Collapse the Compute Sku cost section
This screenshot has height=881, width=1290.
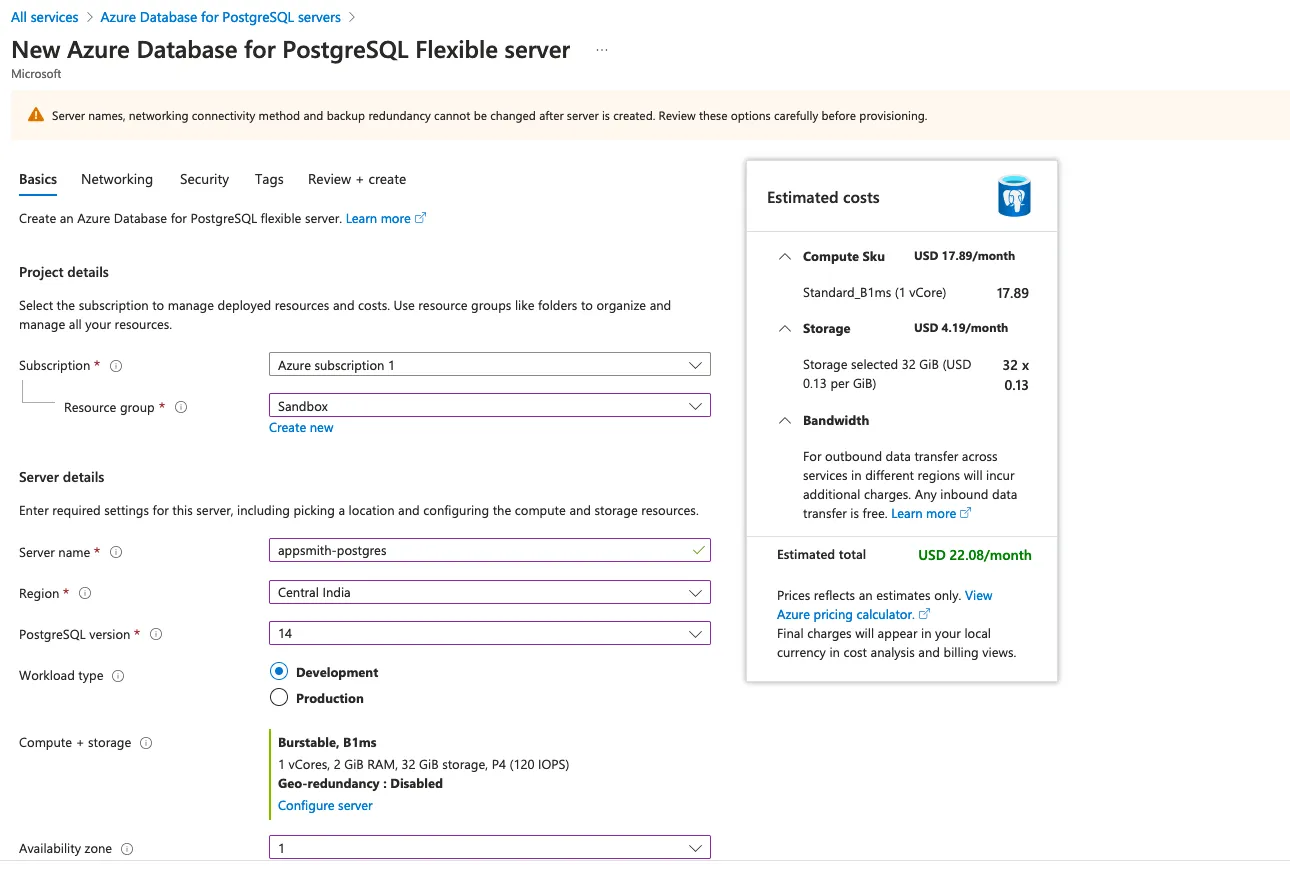click(784, 257)
